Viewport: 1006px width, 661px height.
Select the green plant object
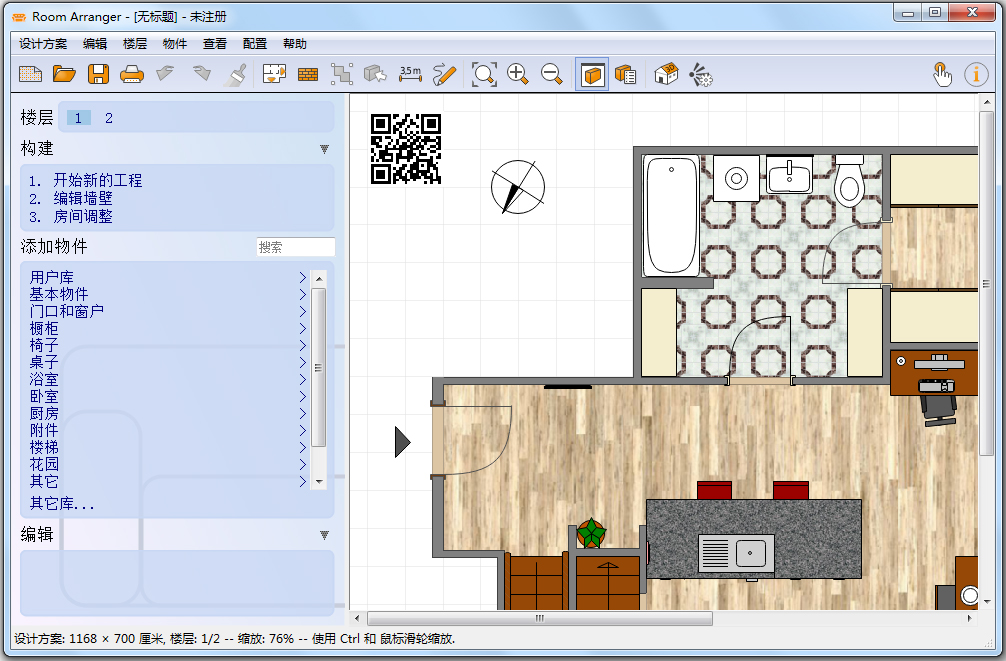point(591,533)
